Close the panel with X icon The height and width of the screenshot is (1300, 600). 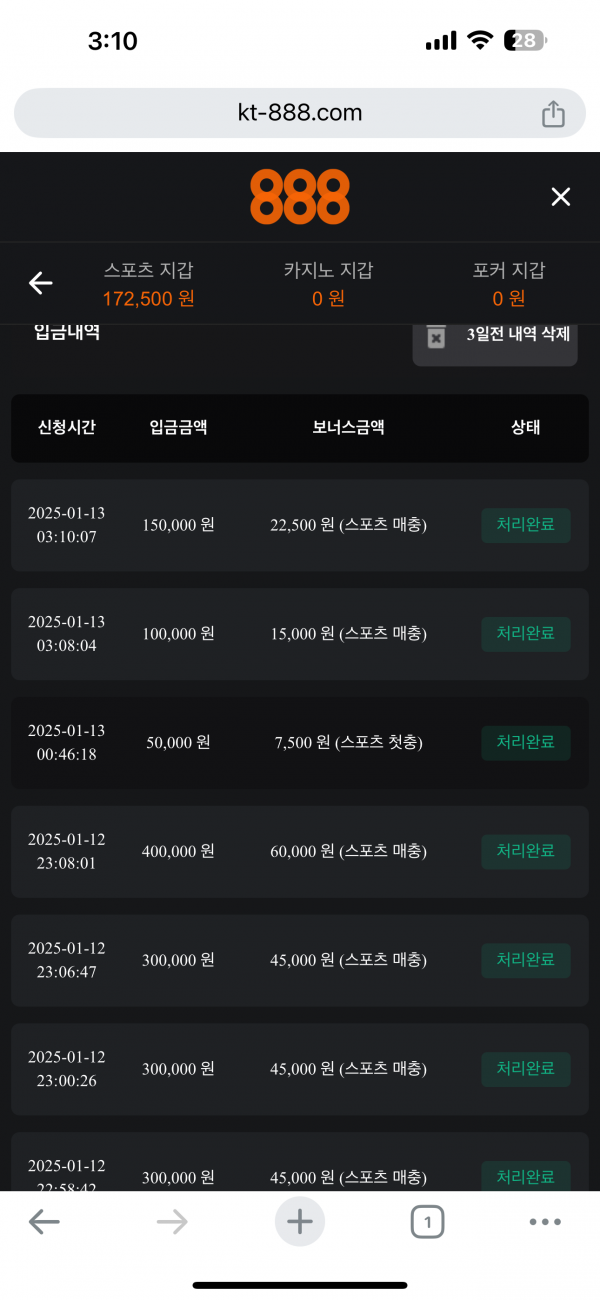tap(561, 197)
